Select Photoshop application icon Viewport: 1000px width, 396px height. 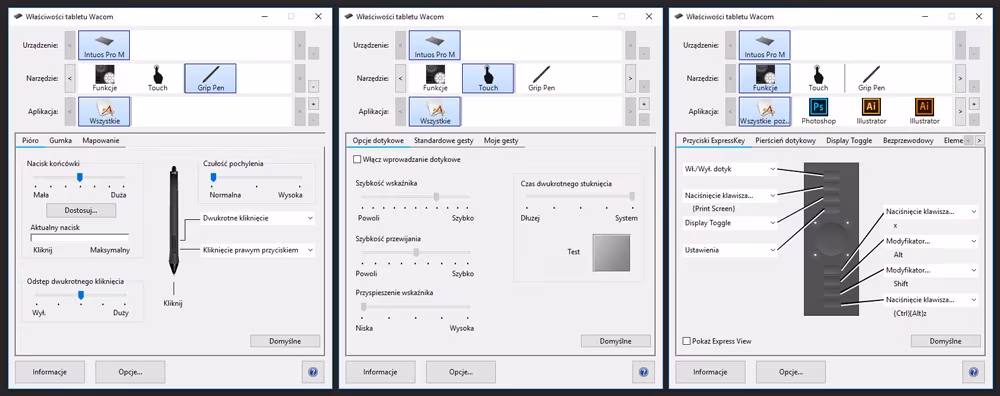(818, 111)
